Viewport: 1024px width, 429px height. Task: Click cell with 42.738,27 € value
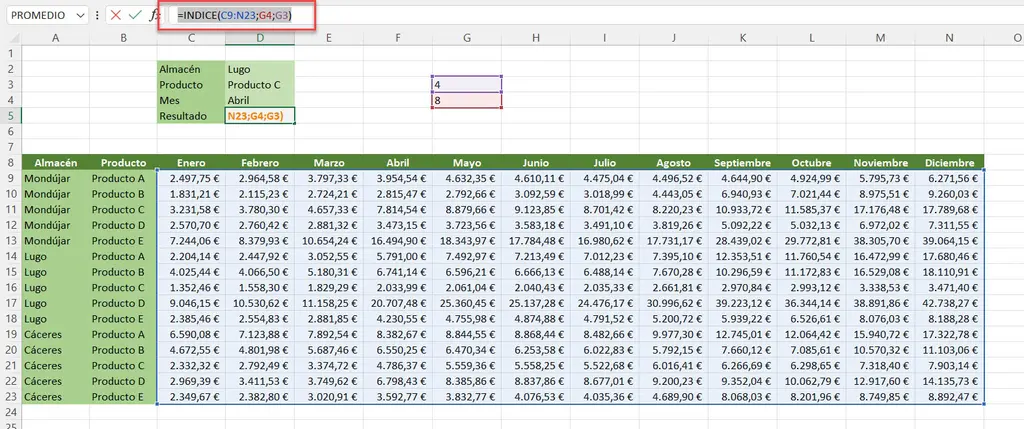click(x=950, y=303)
